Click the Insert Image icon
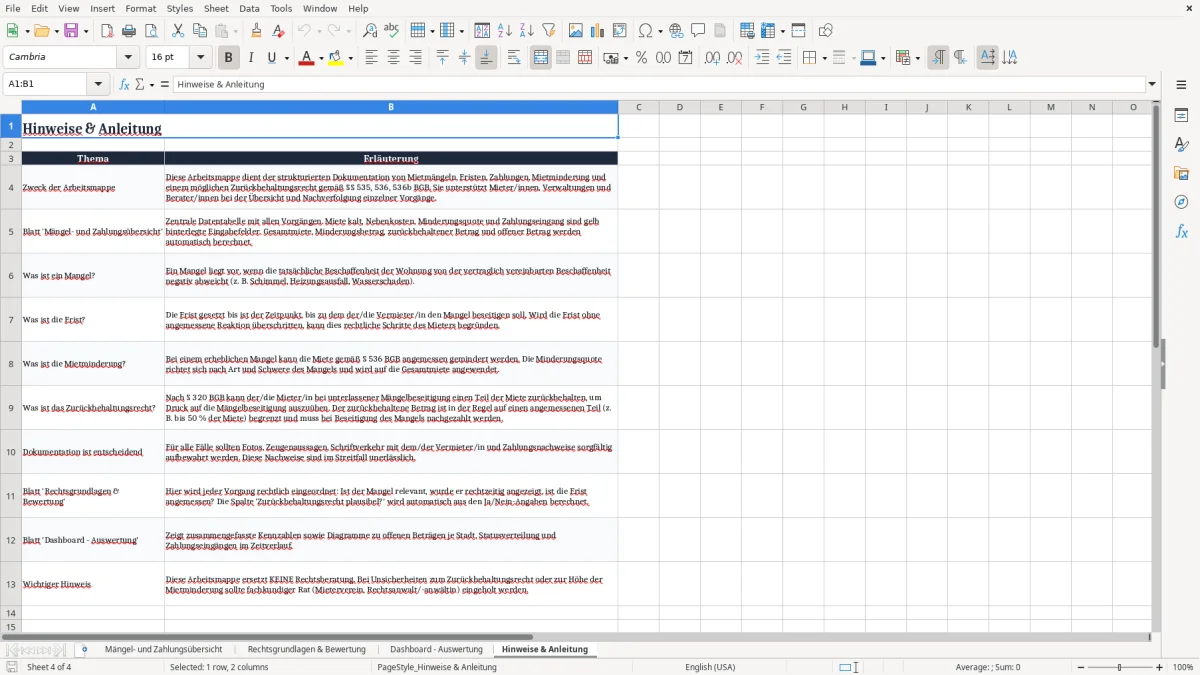Screen dimensions: 1200x675 pyautogui.click(x=575, y=31)
